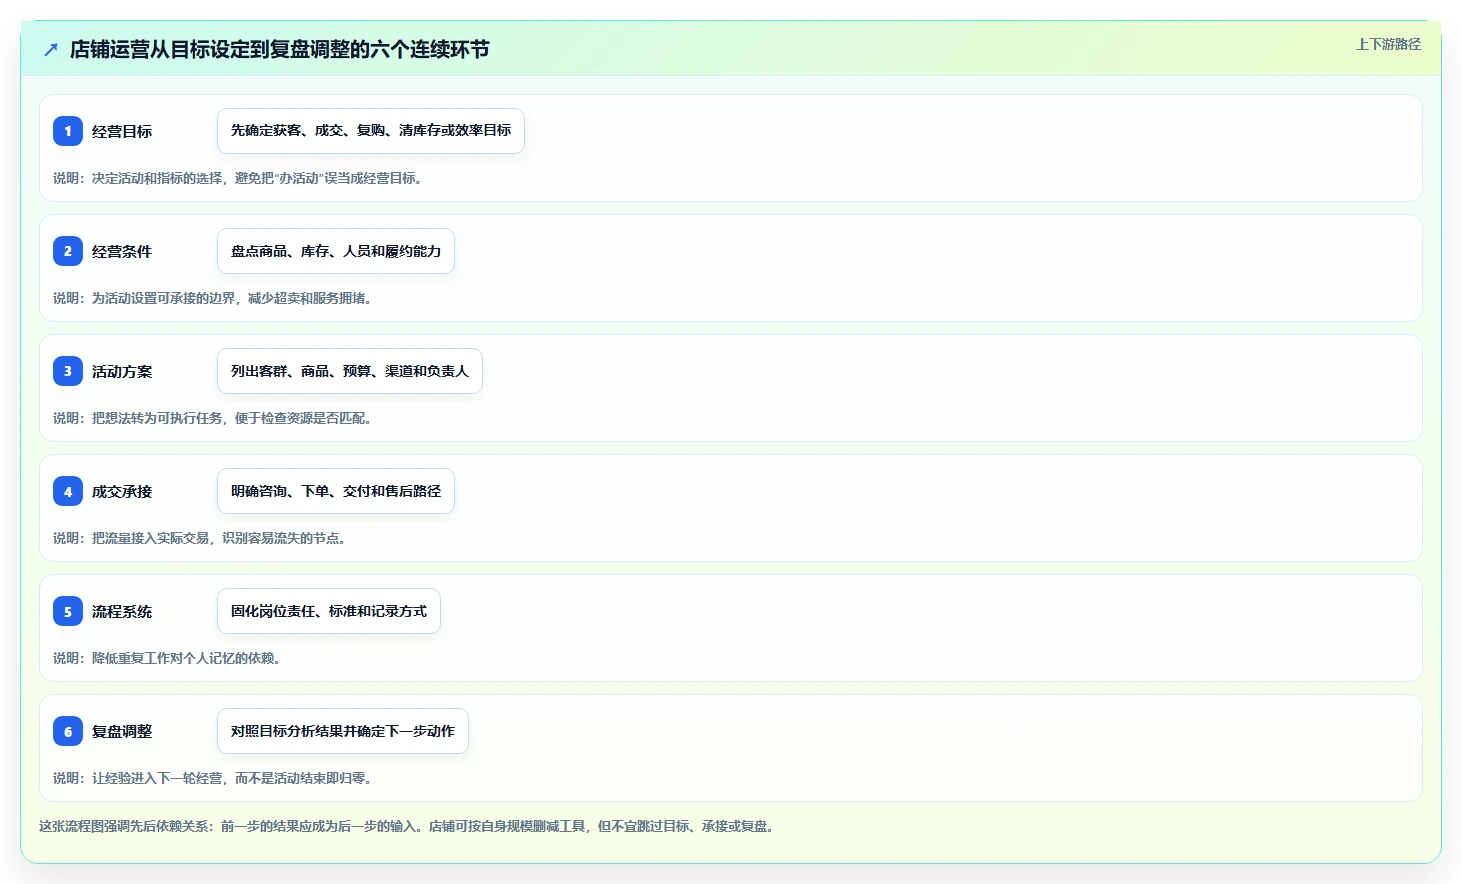Viewport: 1462px width, 884px height.
Task: Select the chip 列出客群、商品、预算、渠道和负责人
Action: coord(350,371)
